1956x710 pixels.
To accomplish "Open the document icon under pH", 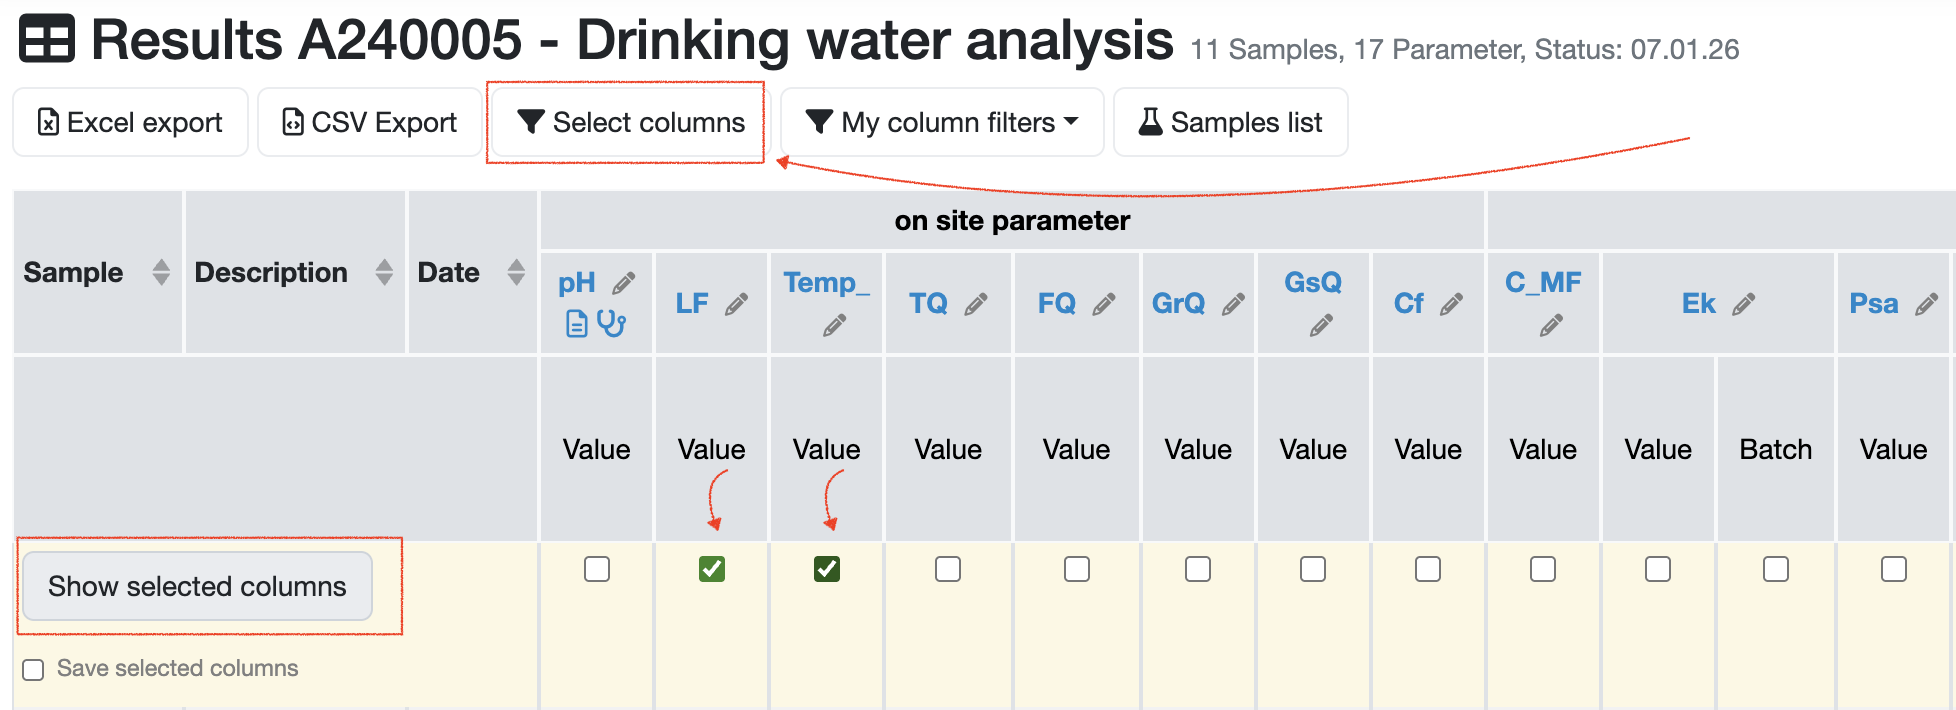I will coord(577,324).
